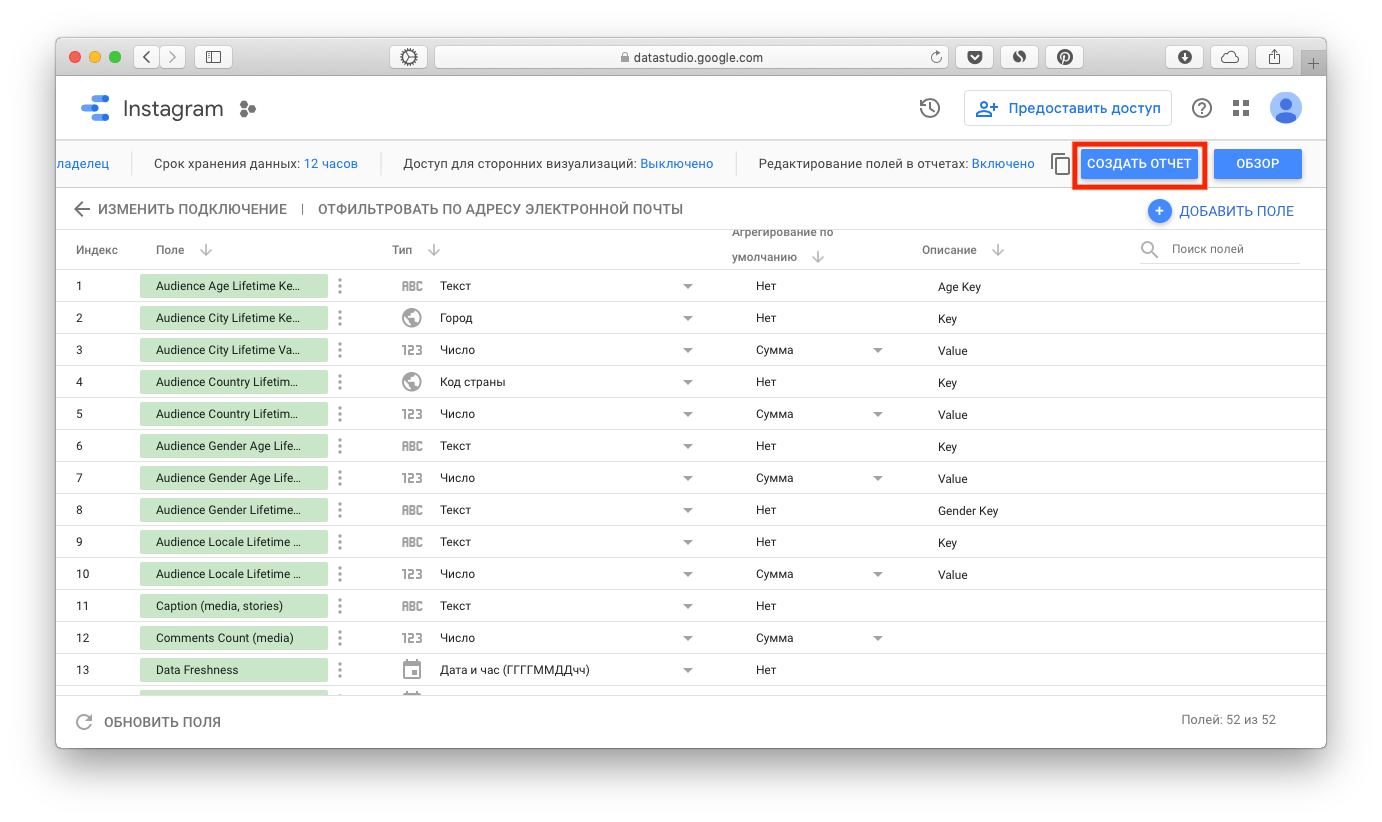Open three-dot menu for Audience Age Lifetime row
The width and height of the screenshot is (1382, 822).
point(340,286)
